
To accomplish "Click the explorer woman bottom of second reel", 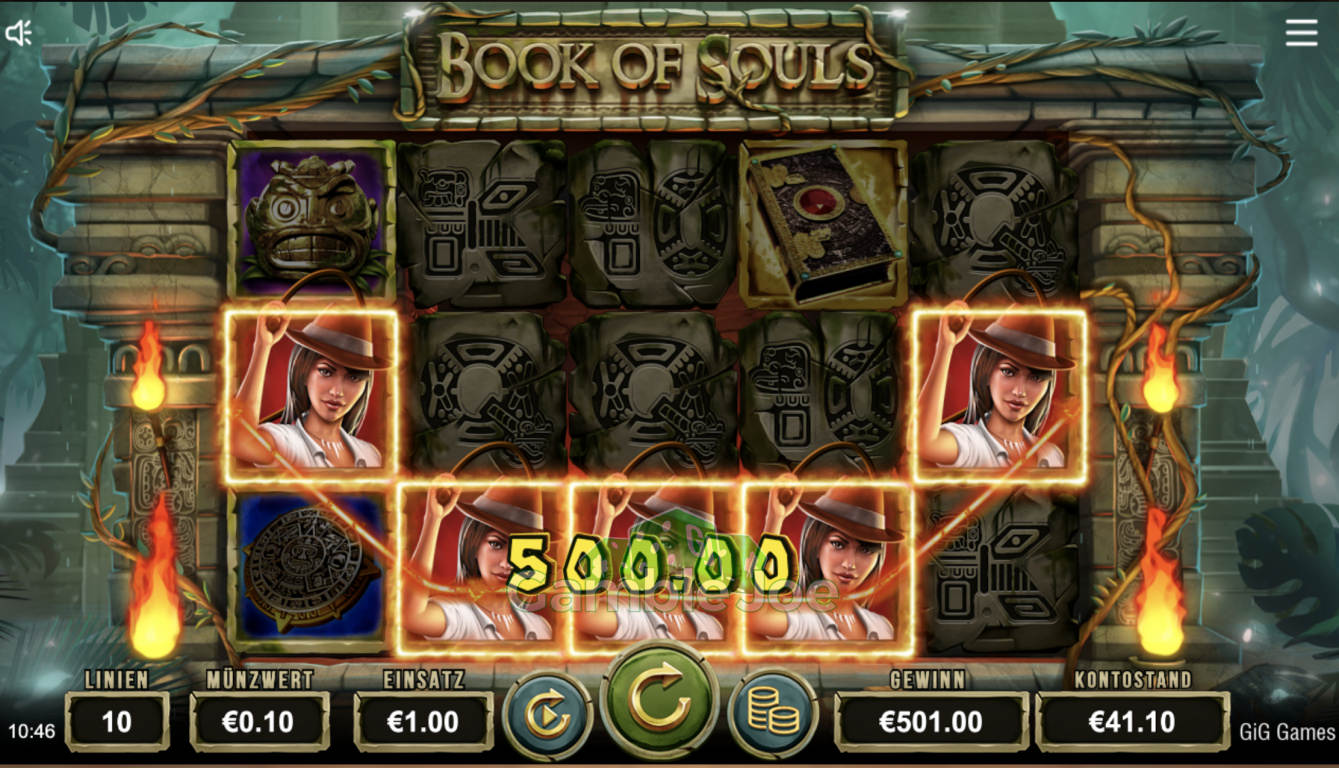I will pos(483,565).
